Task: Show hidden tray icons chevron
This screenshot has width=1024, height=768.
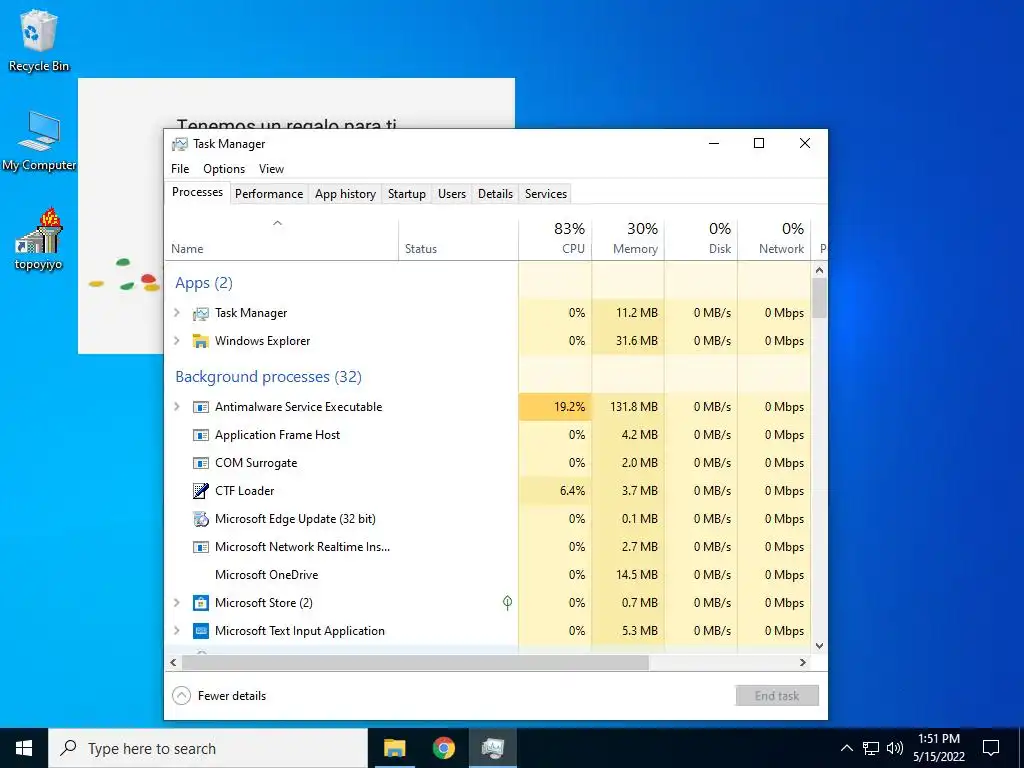Action: point(846,748)
